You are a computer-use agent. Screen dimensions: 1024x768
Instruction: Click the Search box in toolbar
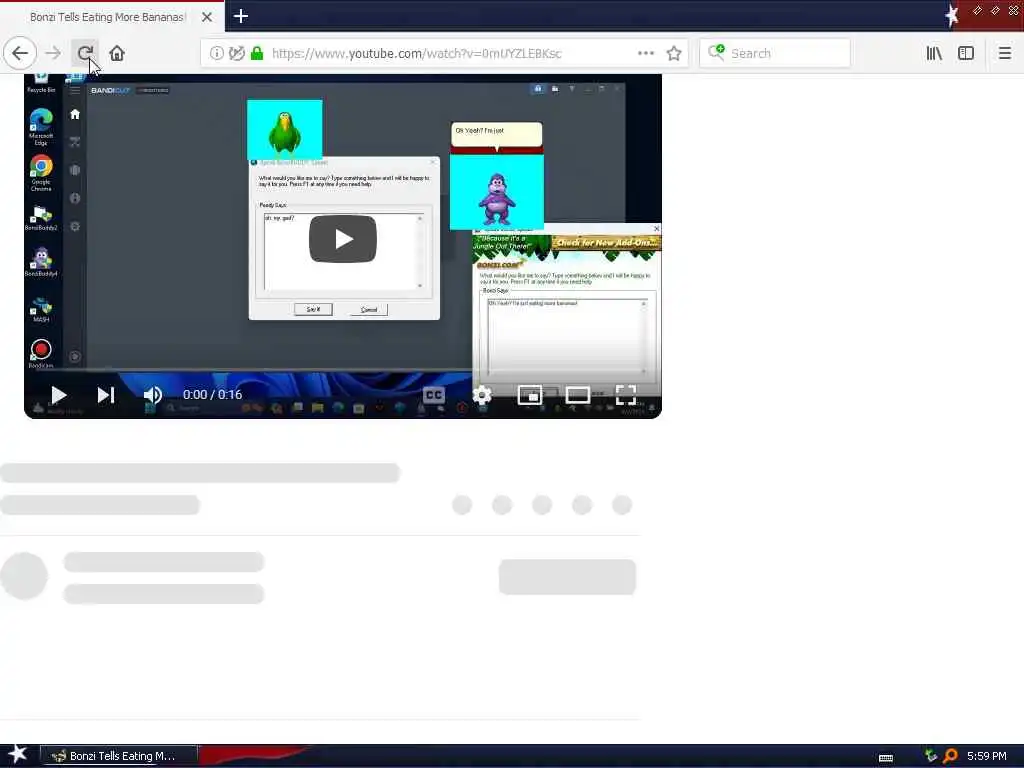[775, 53]
